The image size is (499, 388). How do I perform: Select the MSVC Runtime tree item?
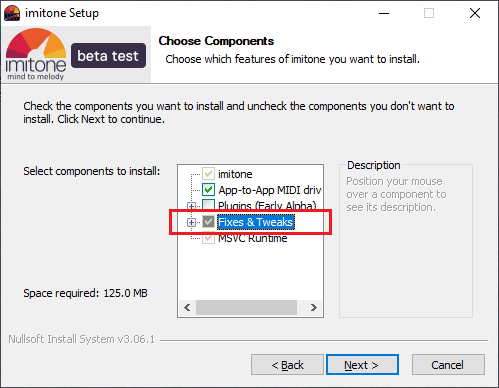[x=253, y=238]
